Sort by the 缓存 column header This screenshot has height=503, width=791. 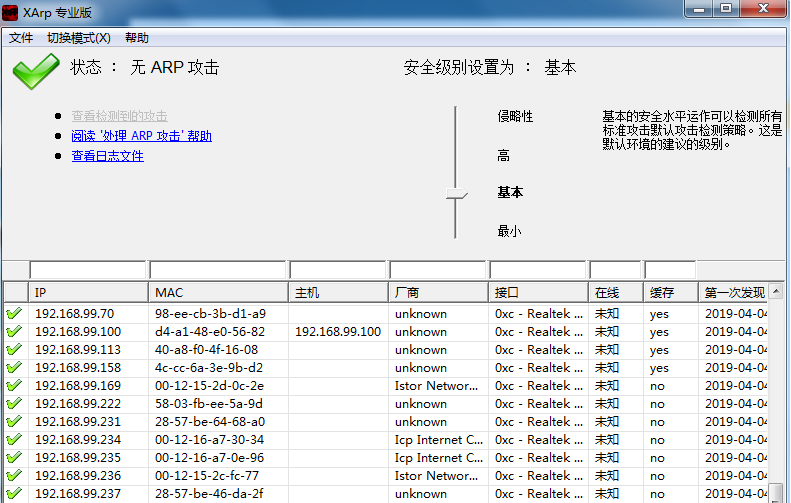tap(671, 293)
